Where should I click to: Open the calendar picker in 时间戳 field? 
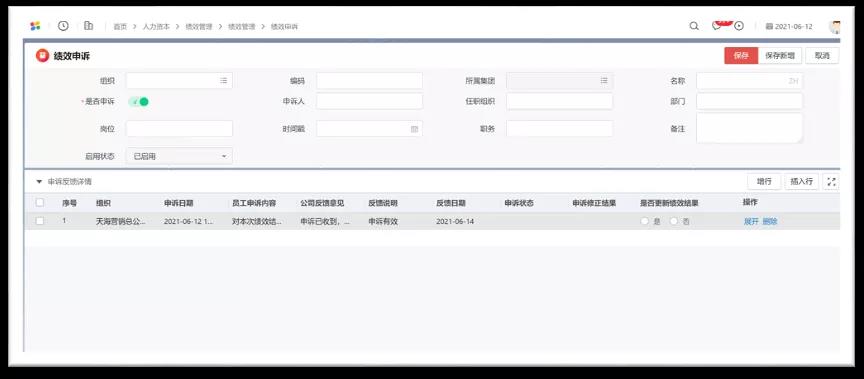click(414, 129)
